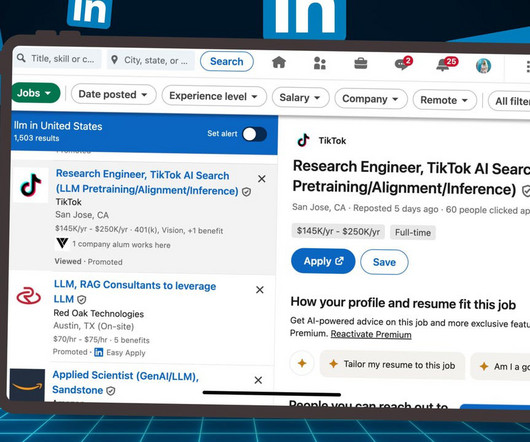This screenshot has height=442, width=530.
Task: Click the blue Apply button
Action: [x=323, y=261]
